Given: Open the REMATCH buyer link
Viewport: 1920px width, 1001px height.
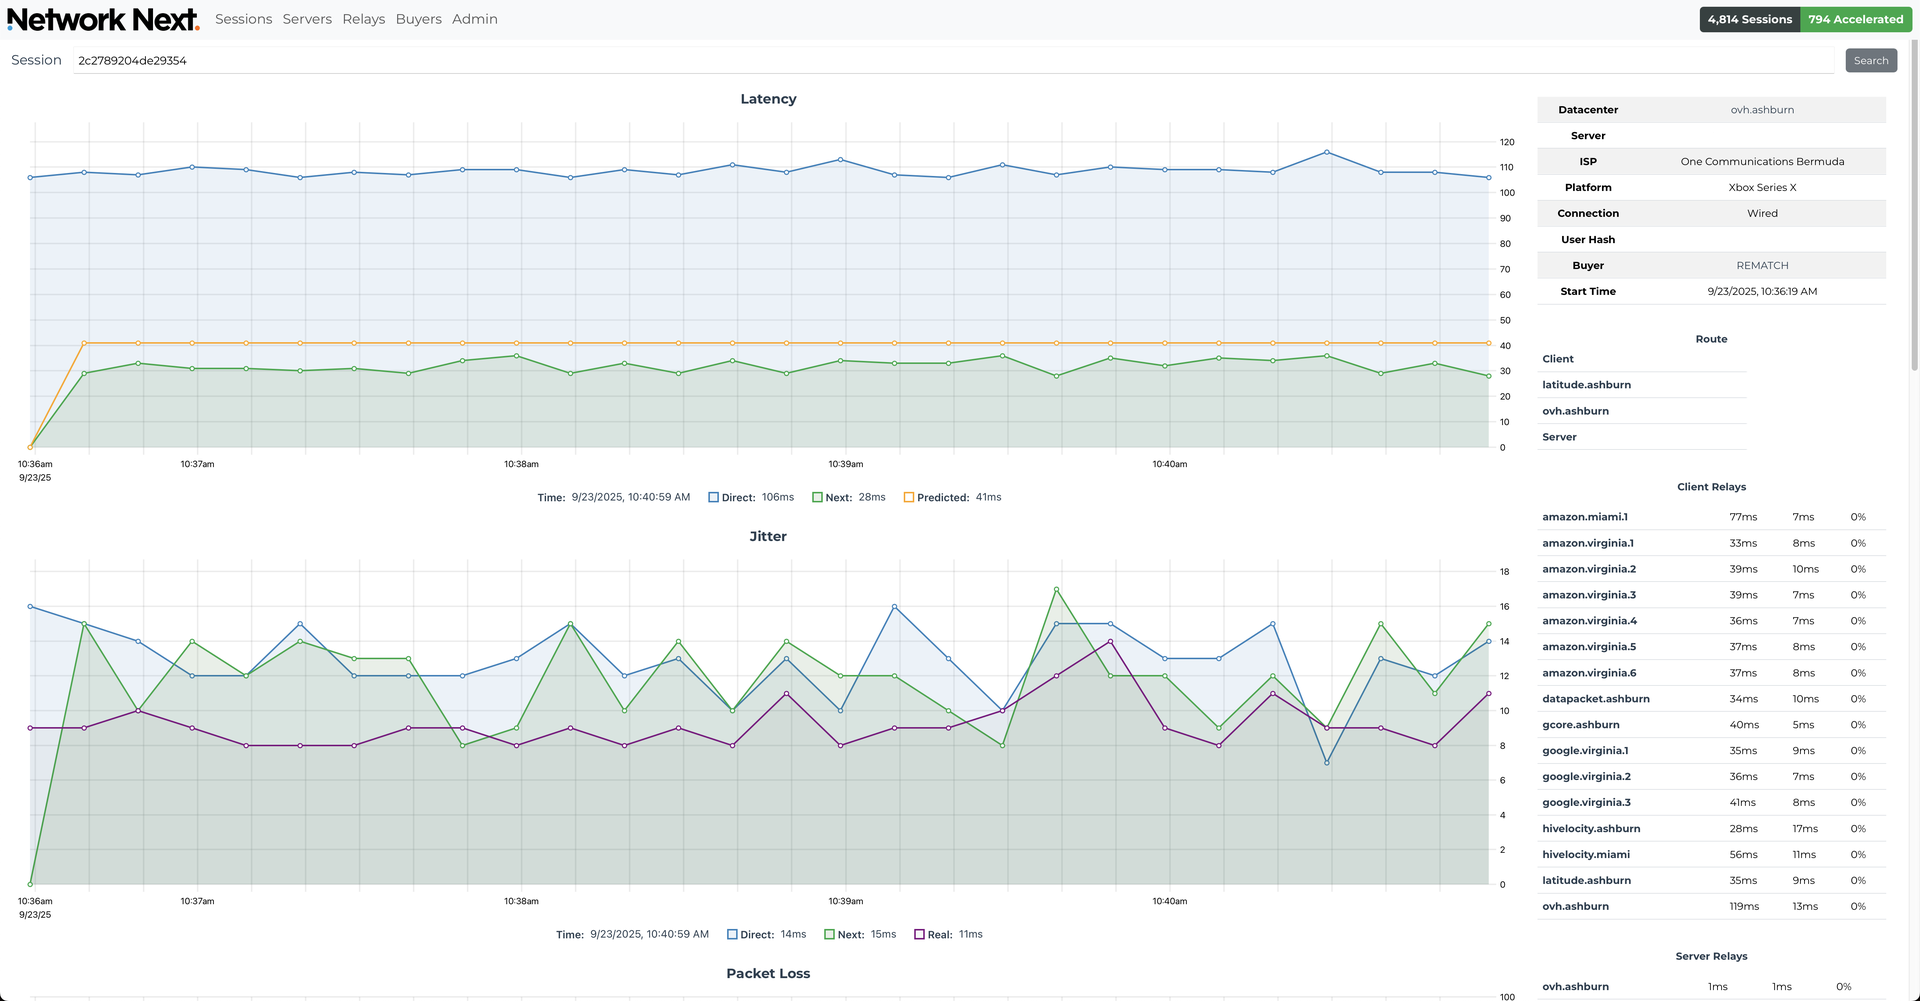Looking at the screenshot, I should [x=1762, y=266].
